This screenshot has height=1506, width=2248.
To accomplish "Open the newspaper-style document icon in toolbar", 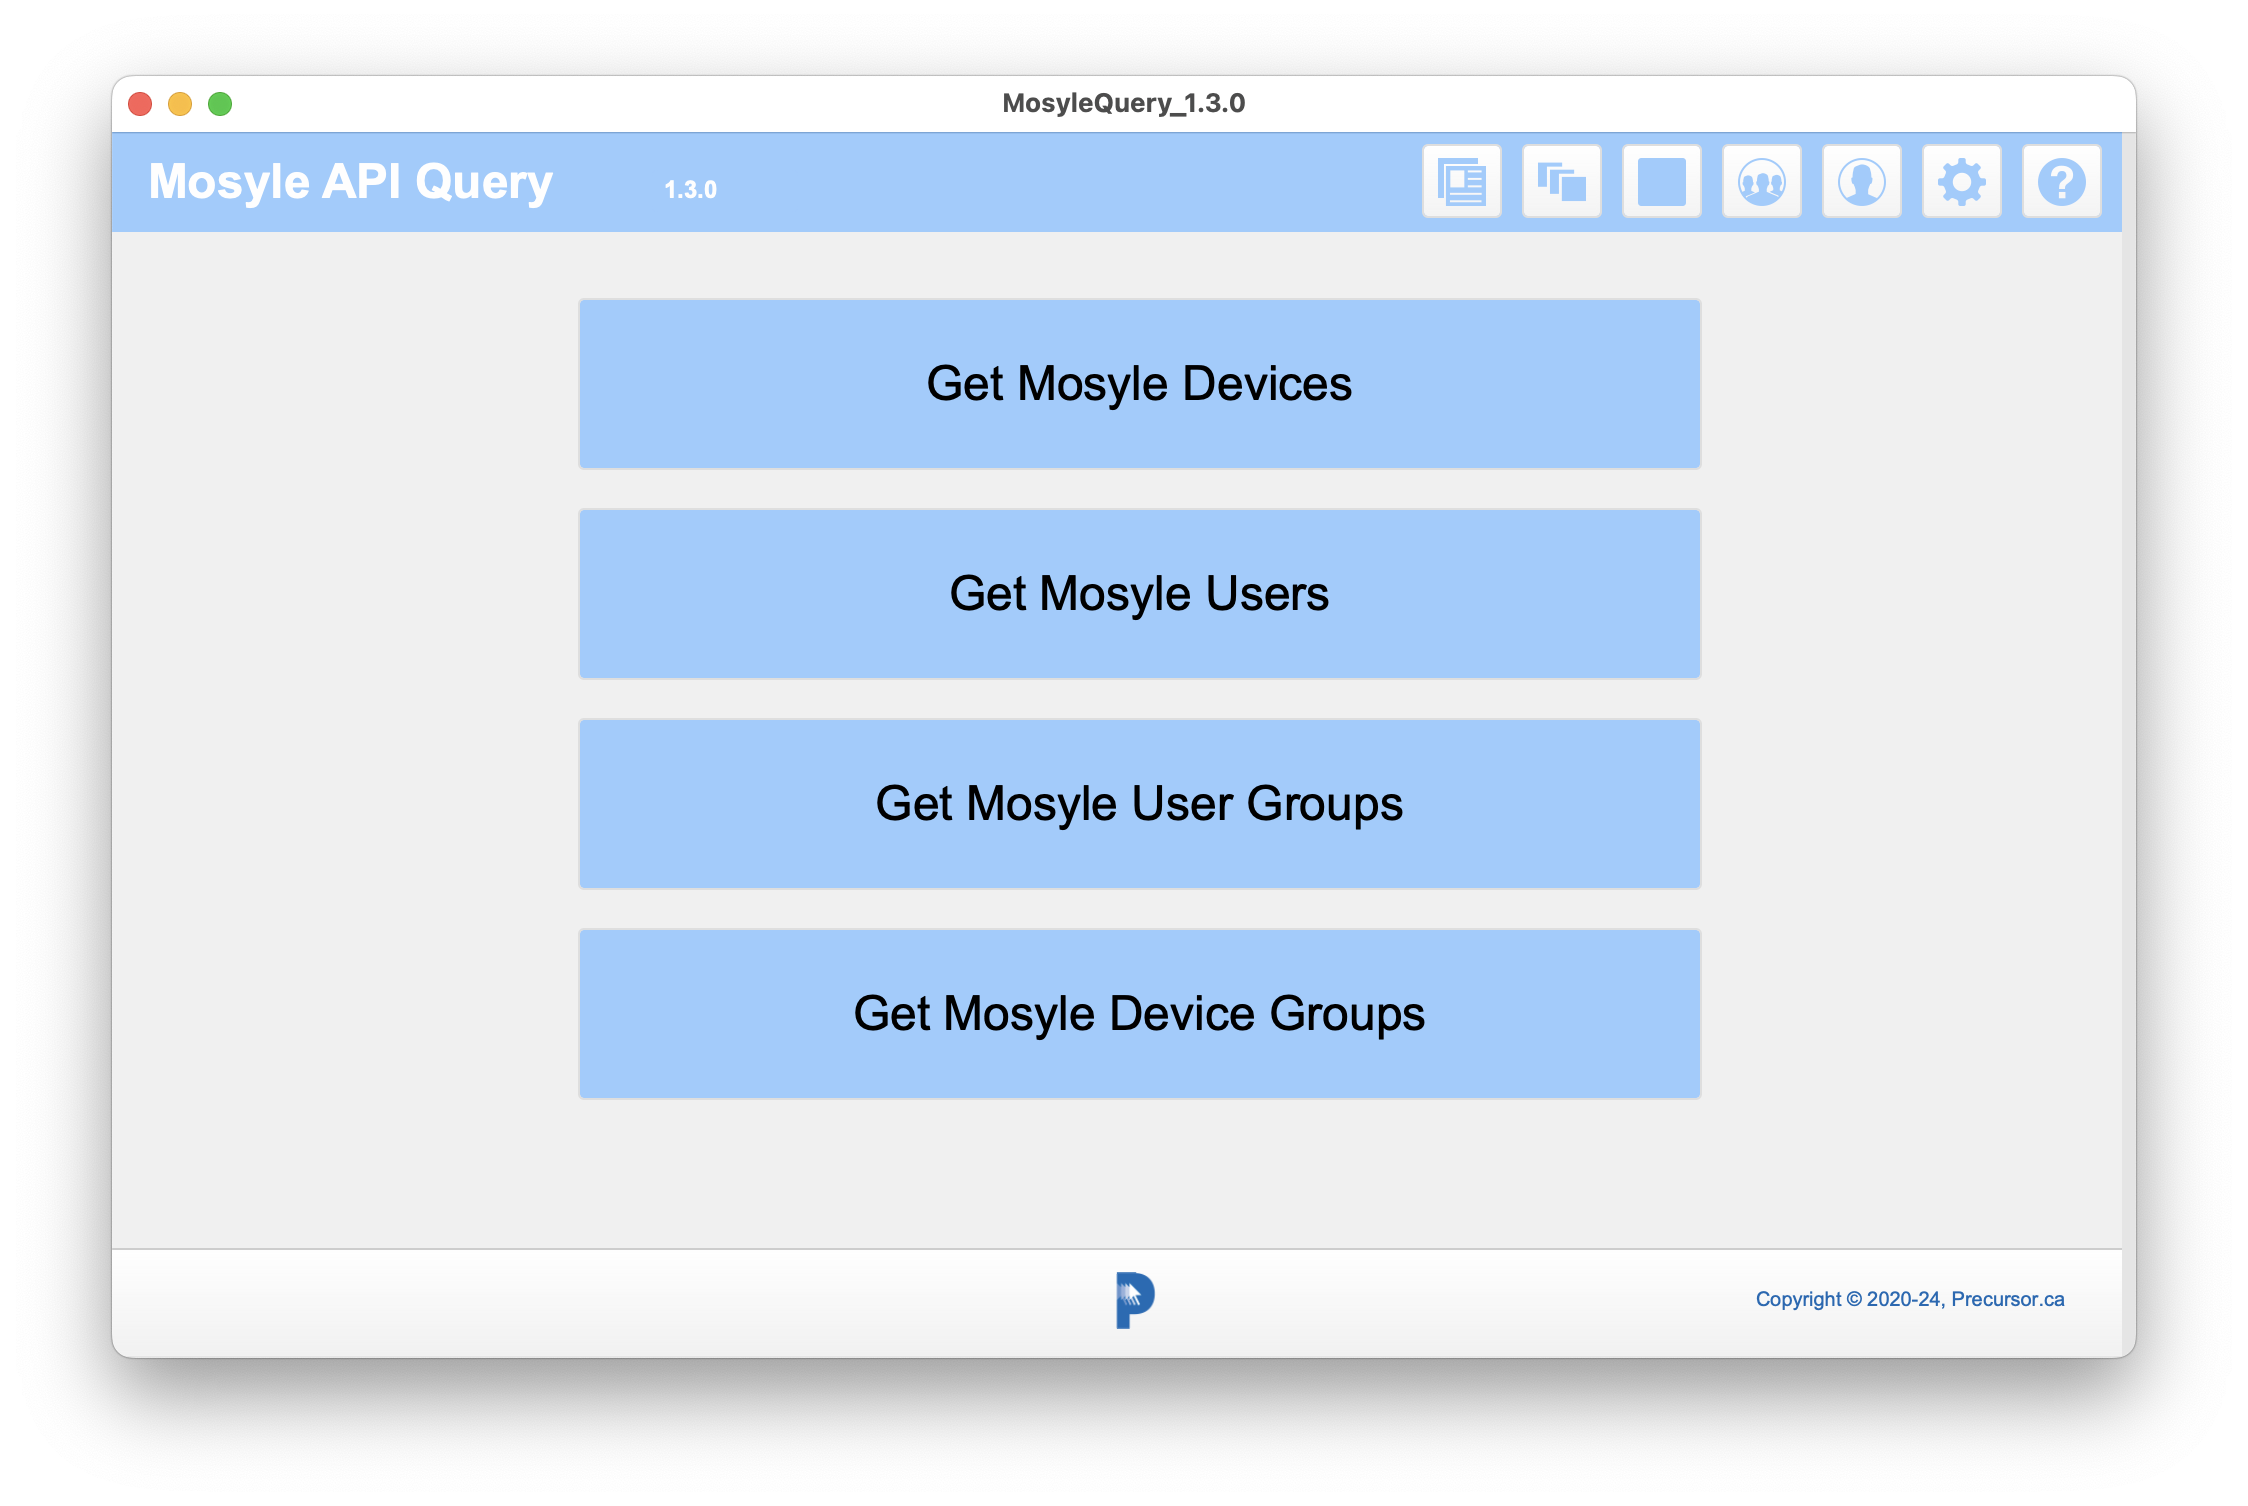I will [1461, 182].
